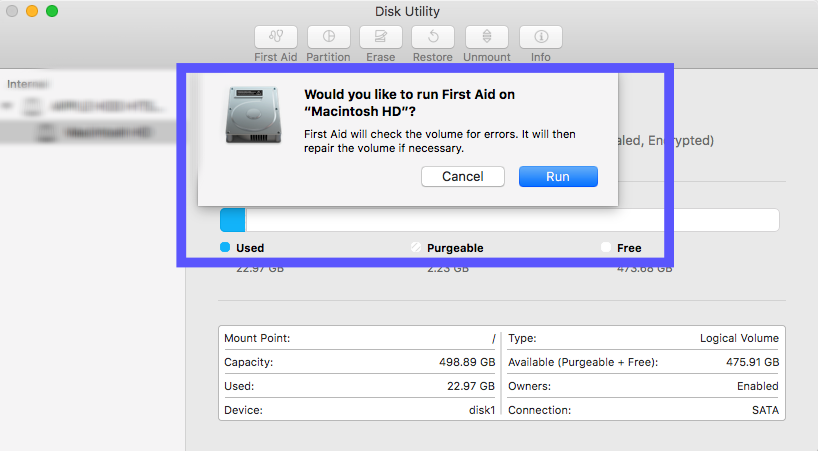Click the 'Free' legend label
The height and width of the screenshot is (451, 818).
click(x=629, y=248)
